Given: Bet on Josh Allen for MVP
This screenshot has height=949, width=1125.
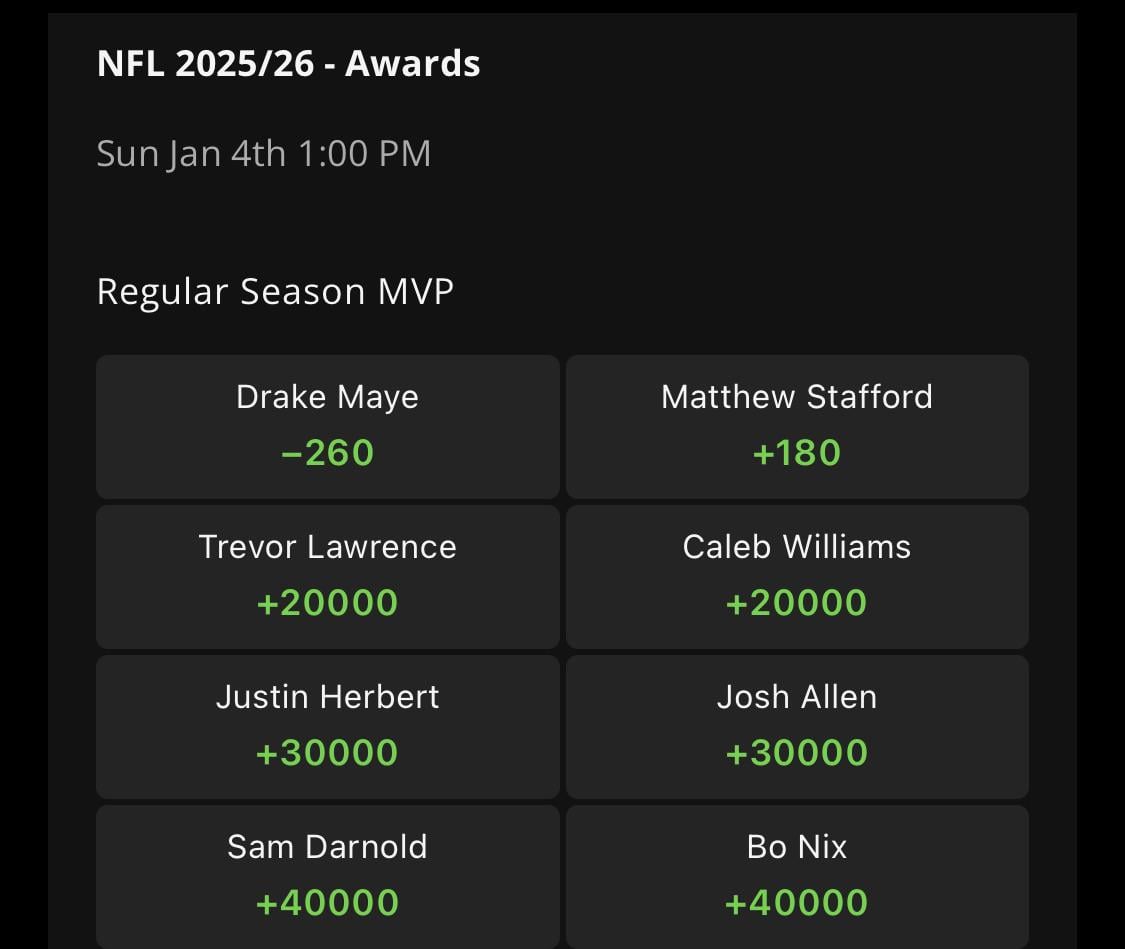Looking at the screenshot, I should coord(797,726).
